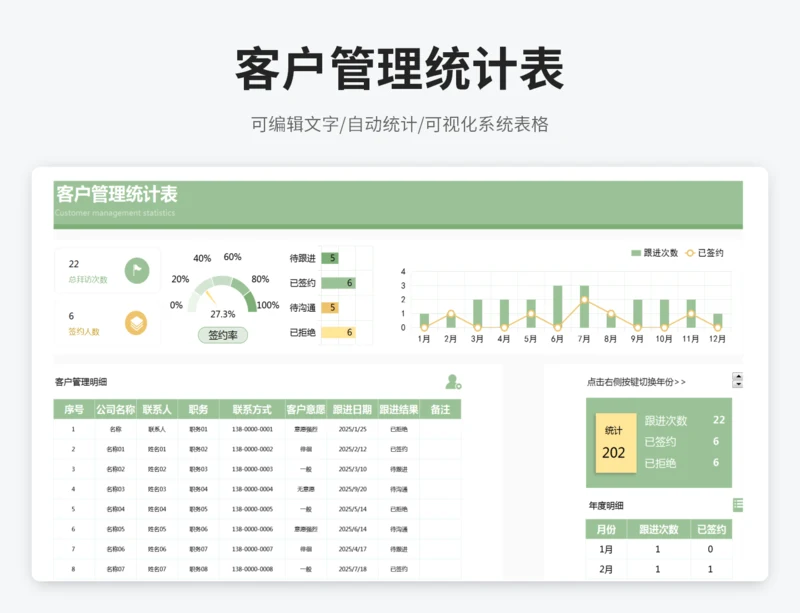Viewport: 800px width, 613px height.
Task: Select the date cell 2025/6/14
Action: (x=353, y=529)
